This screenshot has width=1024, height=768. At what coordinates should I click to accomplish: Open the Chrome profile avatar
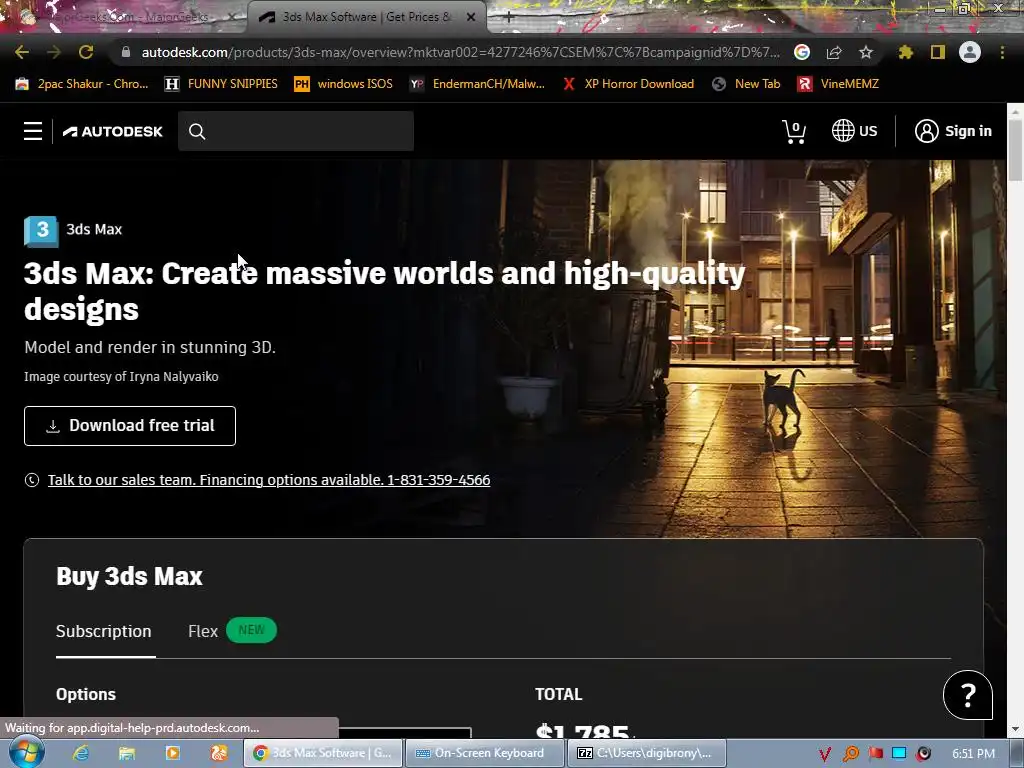coord(970,52)
